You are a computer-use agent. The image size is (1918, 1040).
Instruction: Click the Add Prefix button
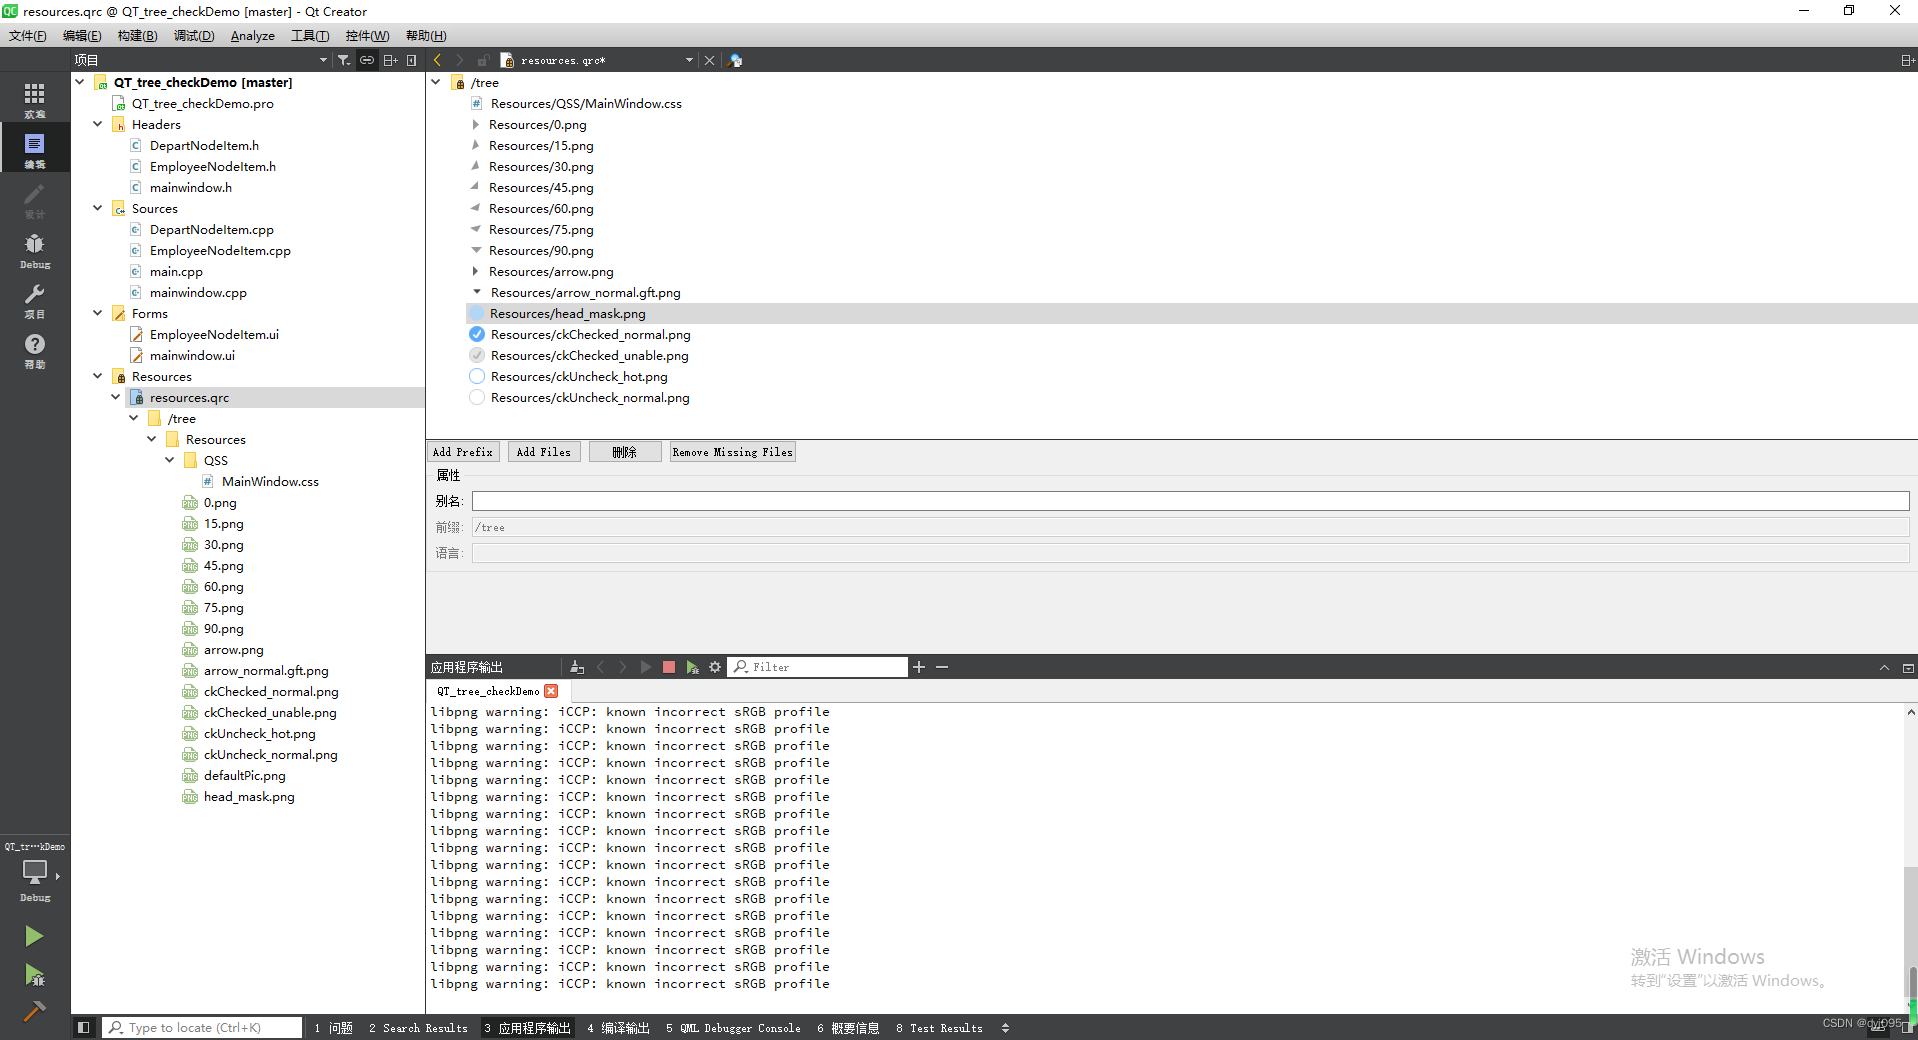(463, 452)
